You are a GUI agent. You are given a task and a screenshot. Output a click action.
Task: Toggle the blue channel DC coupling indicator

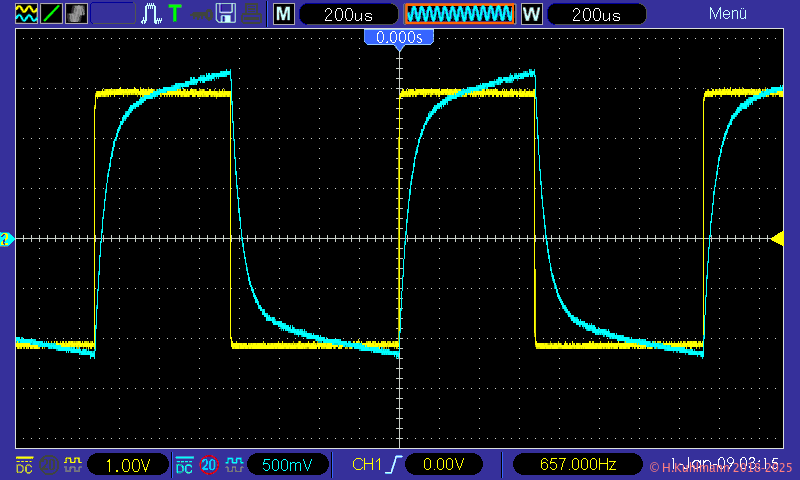pos(185,465)
